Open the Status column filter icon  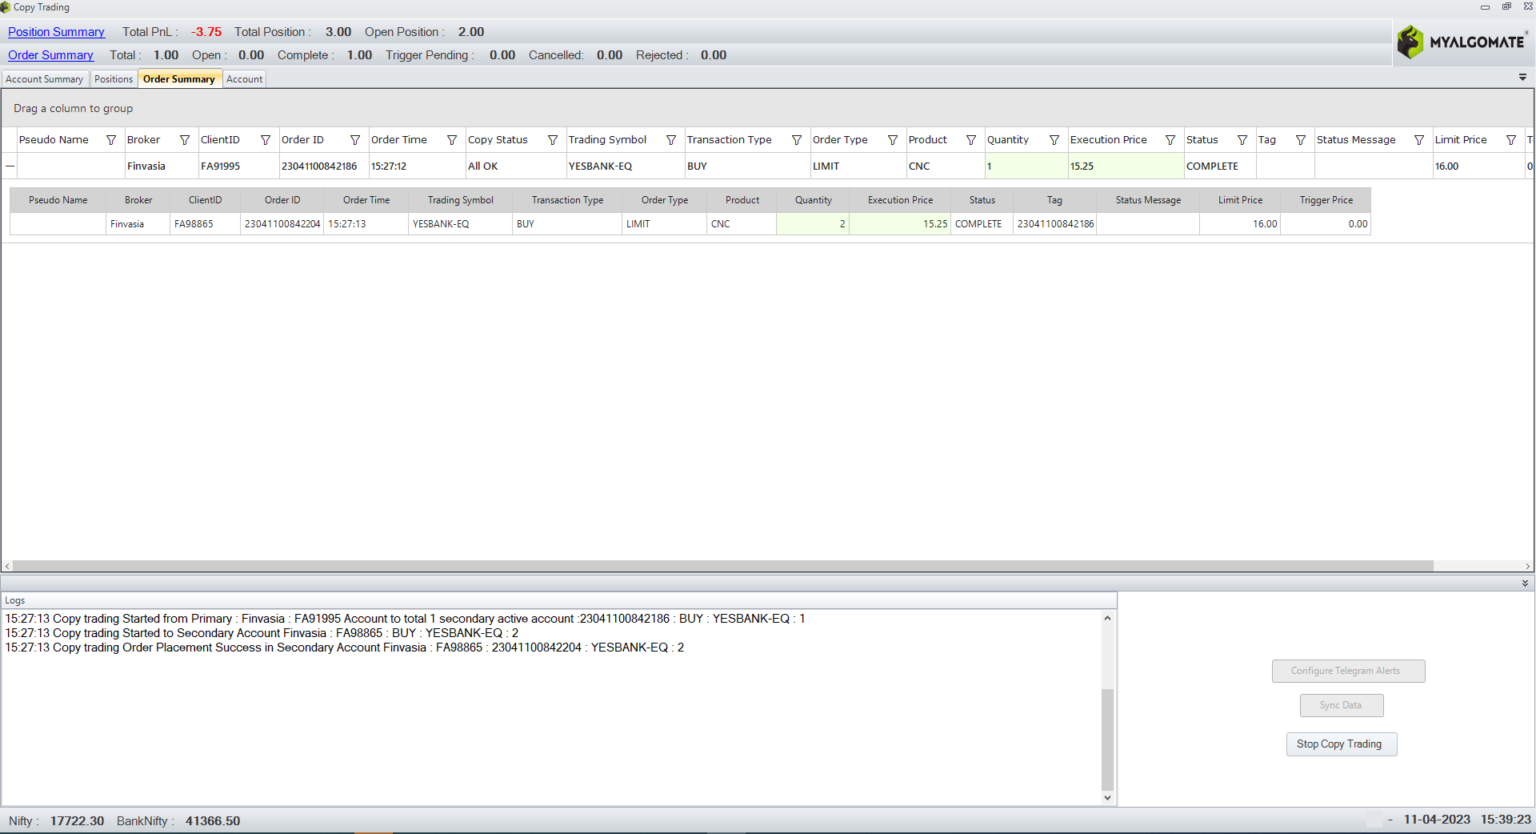click(1242, 140)
